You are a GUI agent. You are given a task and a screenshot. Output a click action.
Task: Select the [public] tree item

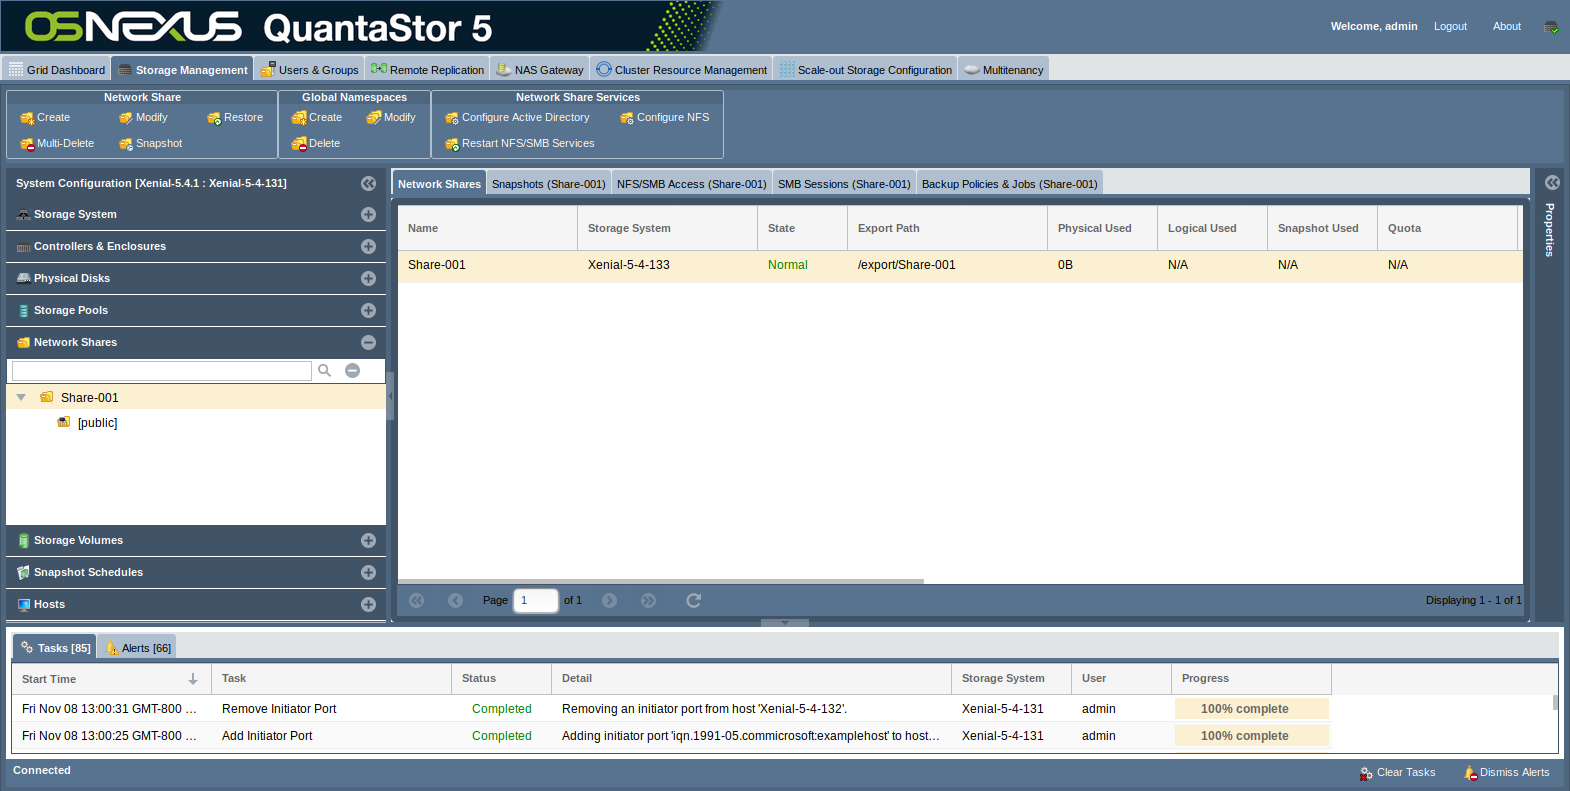pos(97,423)
